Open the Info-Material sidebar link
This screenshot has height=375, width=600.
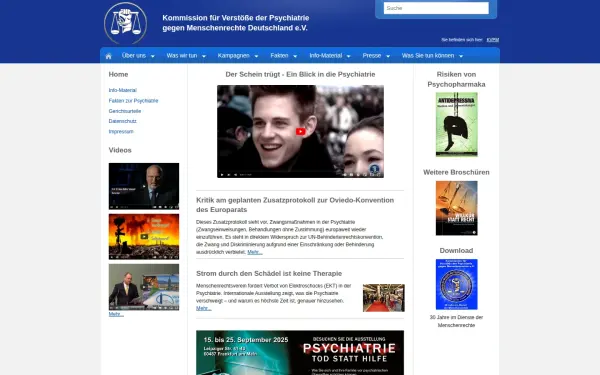122,90
